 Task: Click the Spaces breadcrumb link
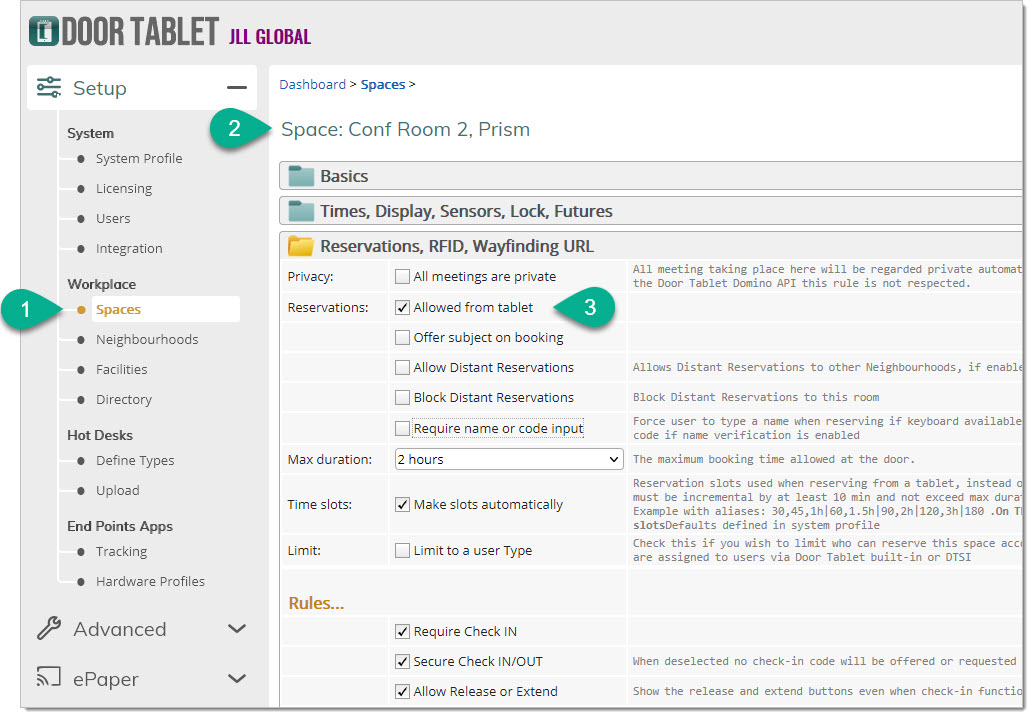(383, 85)
